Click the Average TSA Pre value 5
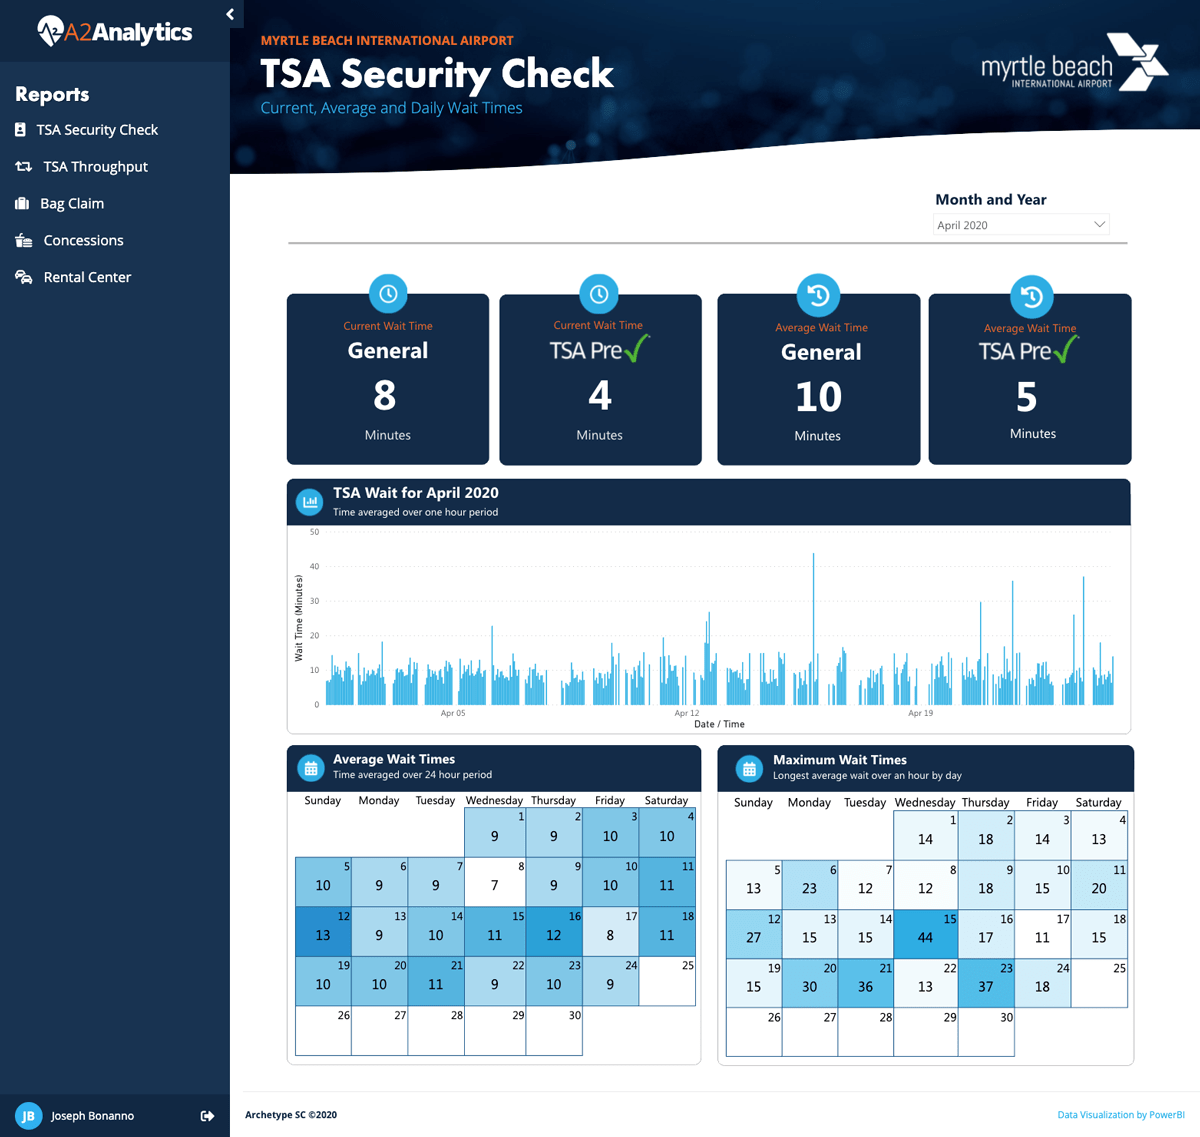 point(1027,398)
